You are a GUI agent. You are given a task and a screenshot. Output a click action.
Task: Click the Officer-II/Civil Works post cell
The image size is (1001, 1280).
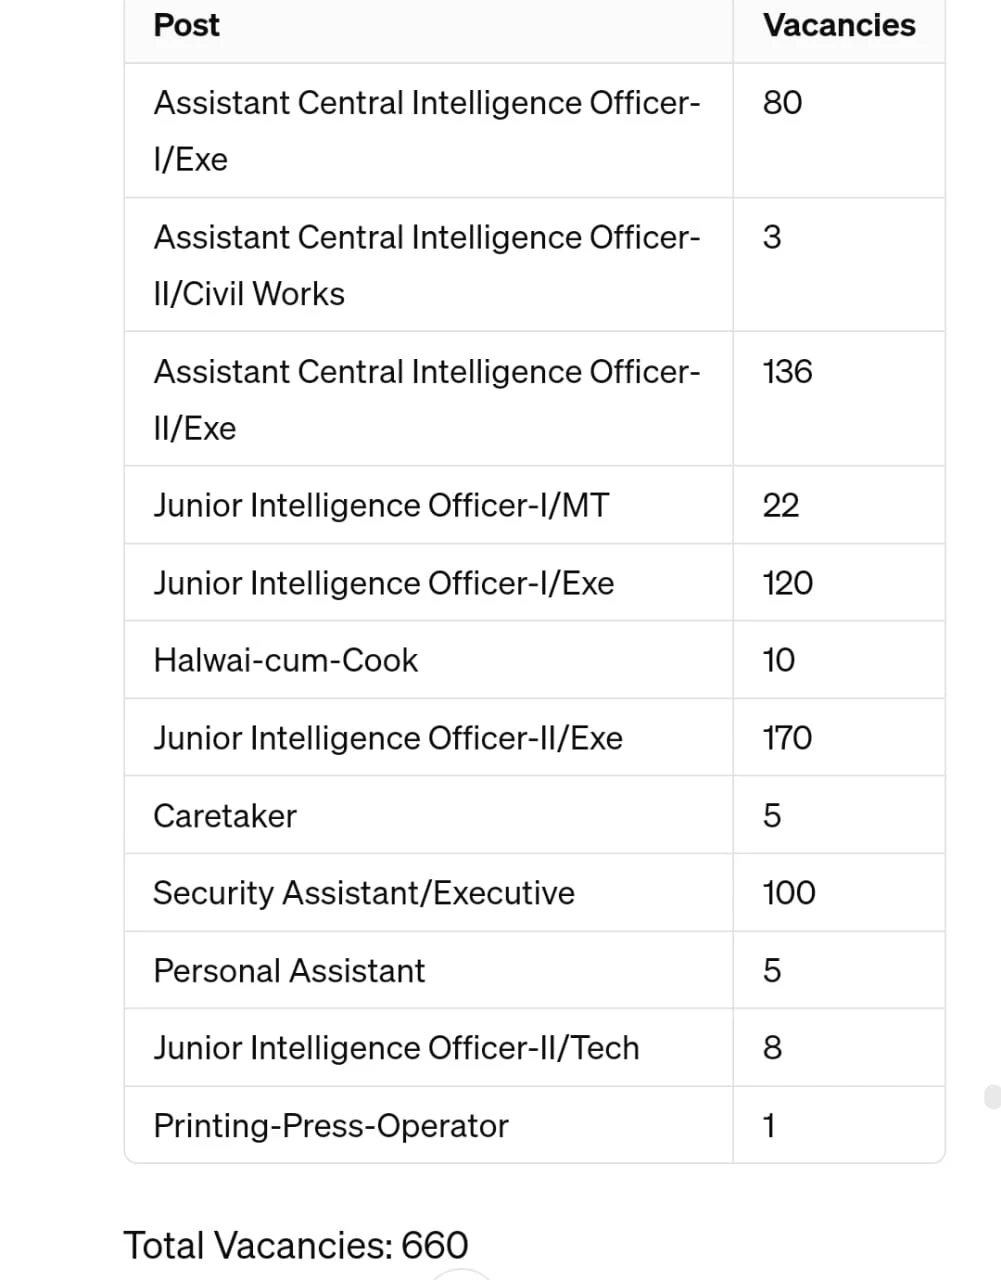pos(426,265)
